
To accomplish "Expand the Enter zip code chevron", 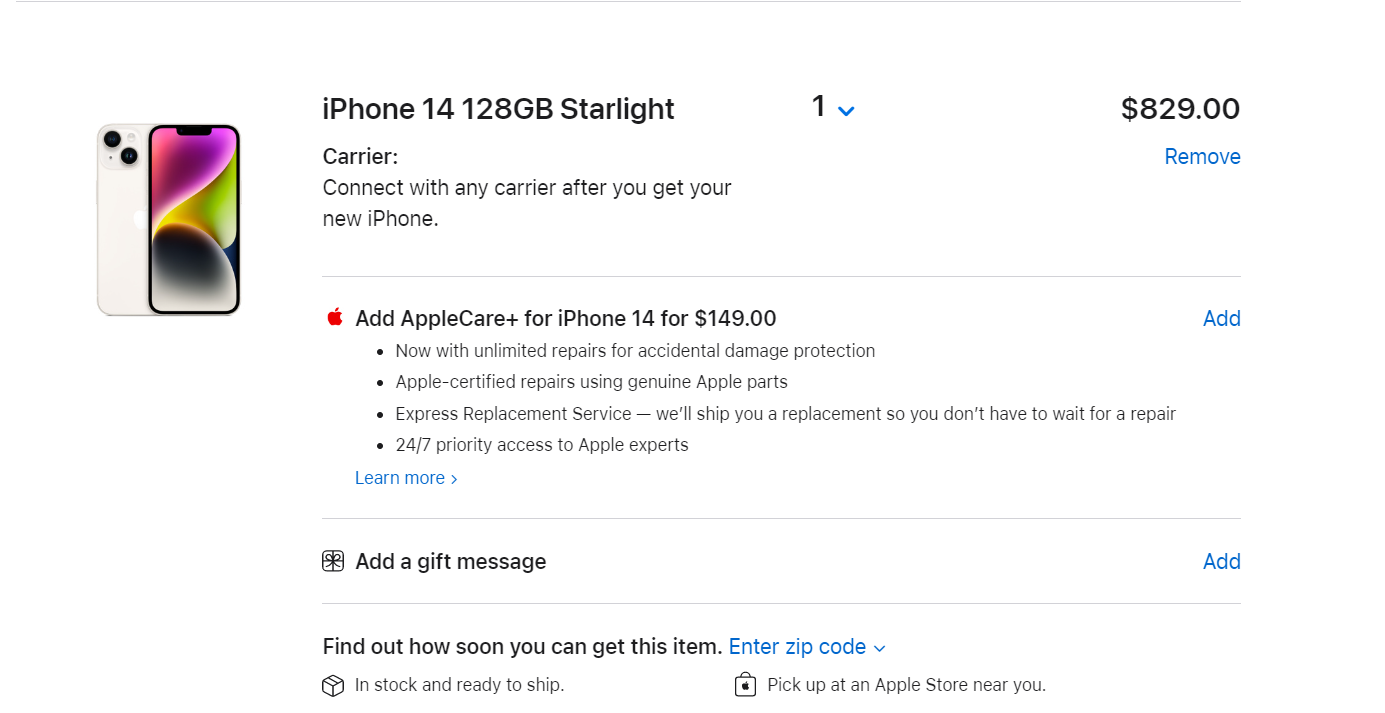I will (x=879, y=649).
